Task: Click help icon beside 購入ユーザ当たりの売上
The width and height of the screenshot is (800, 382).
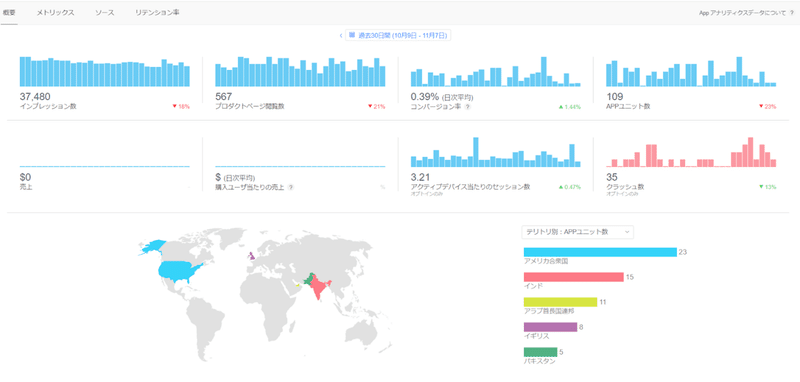Action: [x=291, y=187]
